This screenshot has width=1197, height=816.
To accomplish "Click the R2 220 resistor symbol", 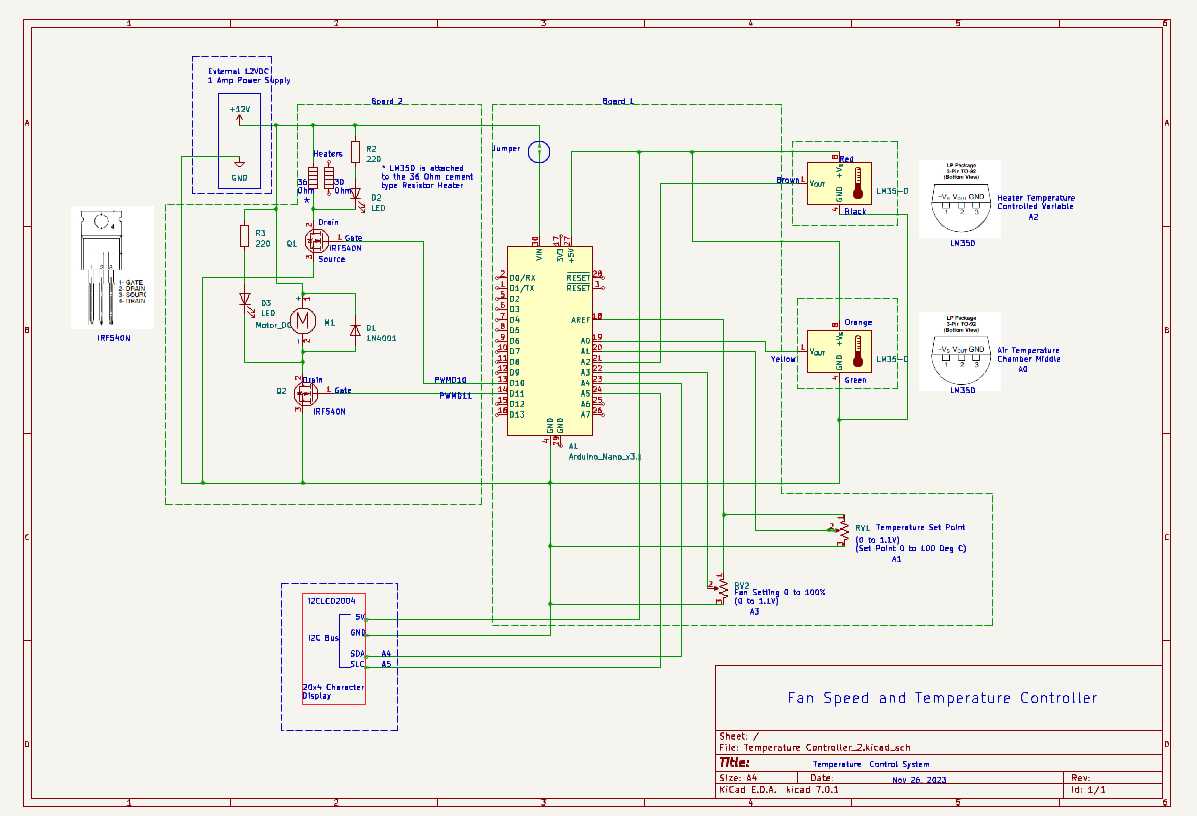I will click(x=355, y=152).
